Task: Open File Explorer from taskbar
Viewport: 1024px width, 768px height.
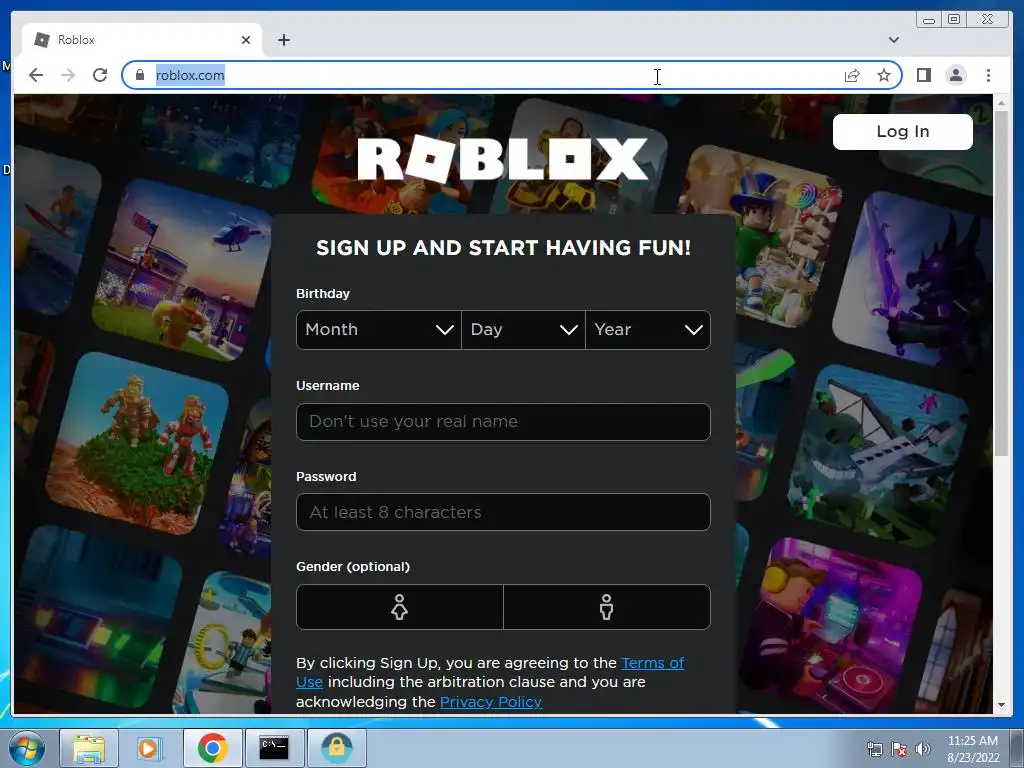Action: [89, 748]
